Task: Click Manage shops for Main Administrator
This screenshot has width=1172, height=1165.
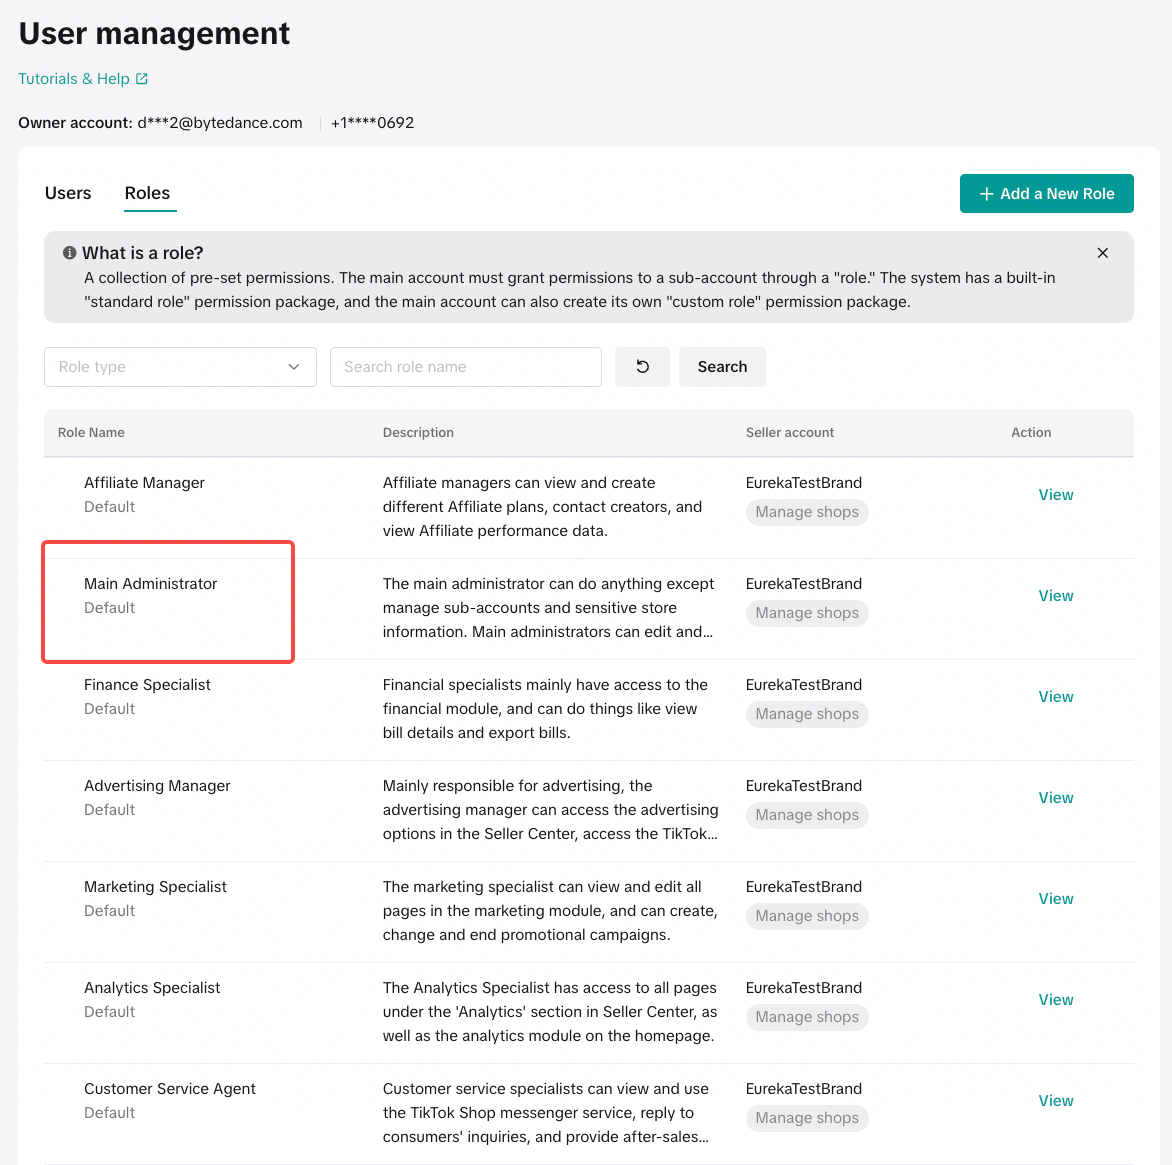Action: tap(806, 613)
